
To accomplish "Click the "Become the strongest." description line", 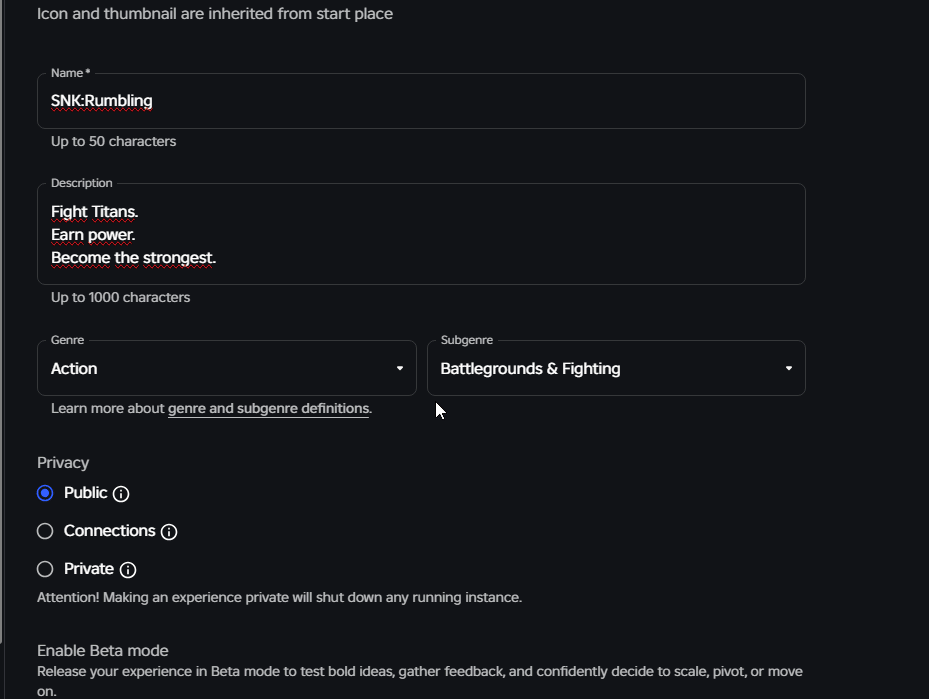I will [x=133, y=257].
